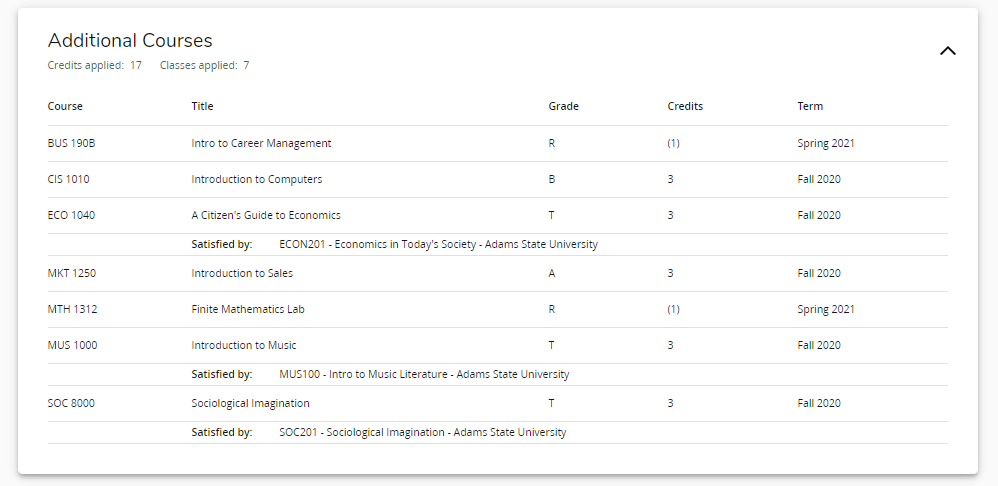
Task: Click MUS100 Intro to Music Literature entry
Action: click(x=424, y=374)
